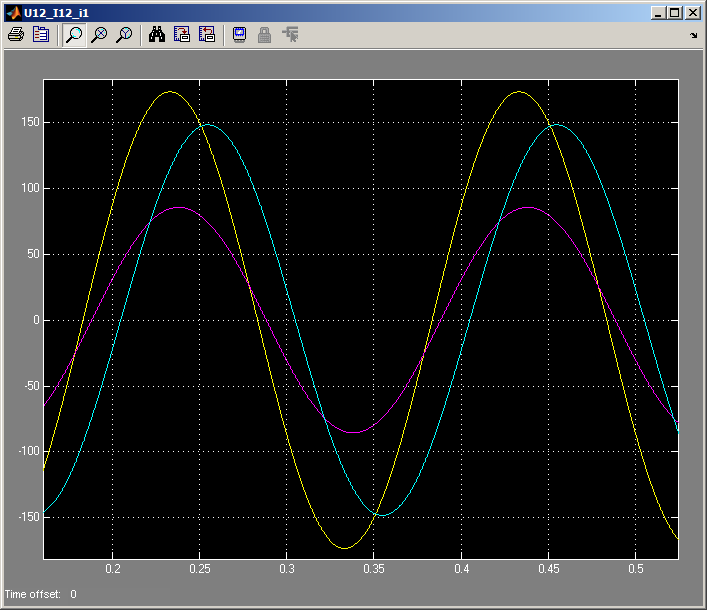The image size is (707, 610).
Task: Click the Print icon in toolbar
Action: click(15, 34)
